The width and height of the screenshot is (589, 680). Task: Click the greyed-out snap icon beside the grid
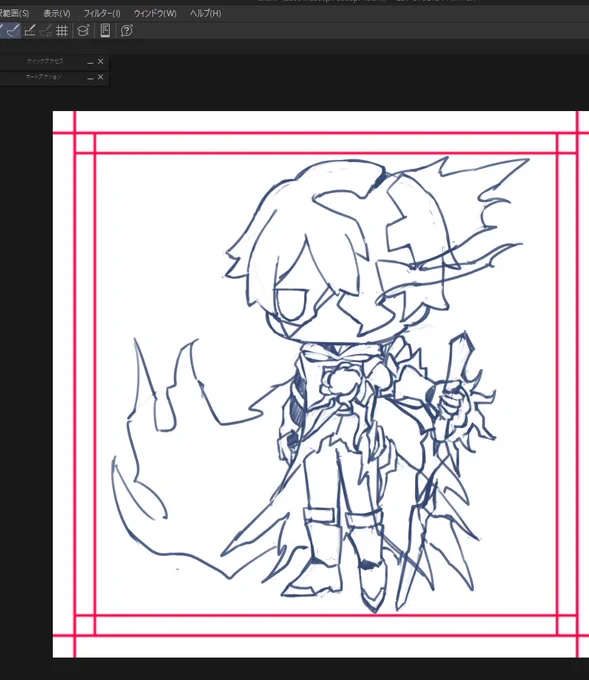tap(46, 30)
